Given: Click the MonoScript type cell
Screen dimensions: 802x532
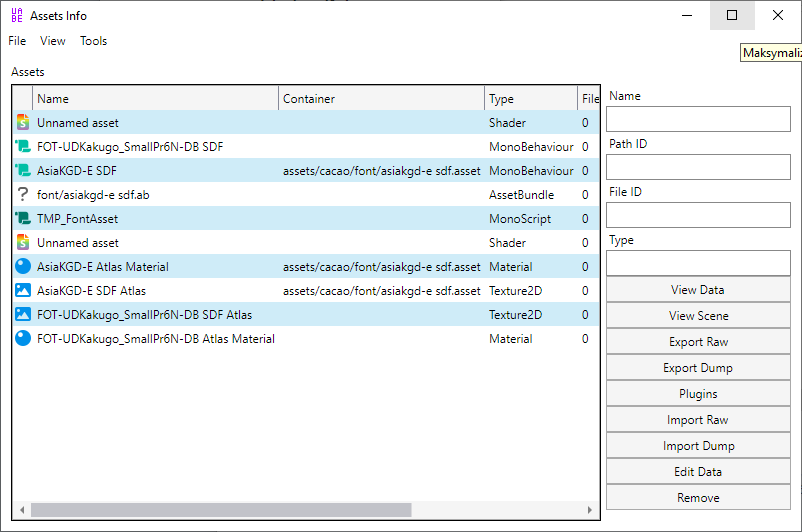Looking at the screenshot, I should [x=520, y=219].
